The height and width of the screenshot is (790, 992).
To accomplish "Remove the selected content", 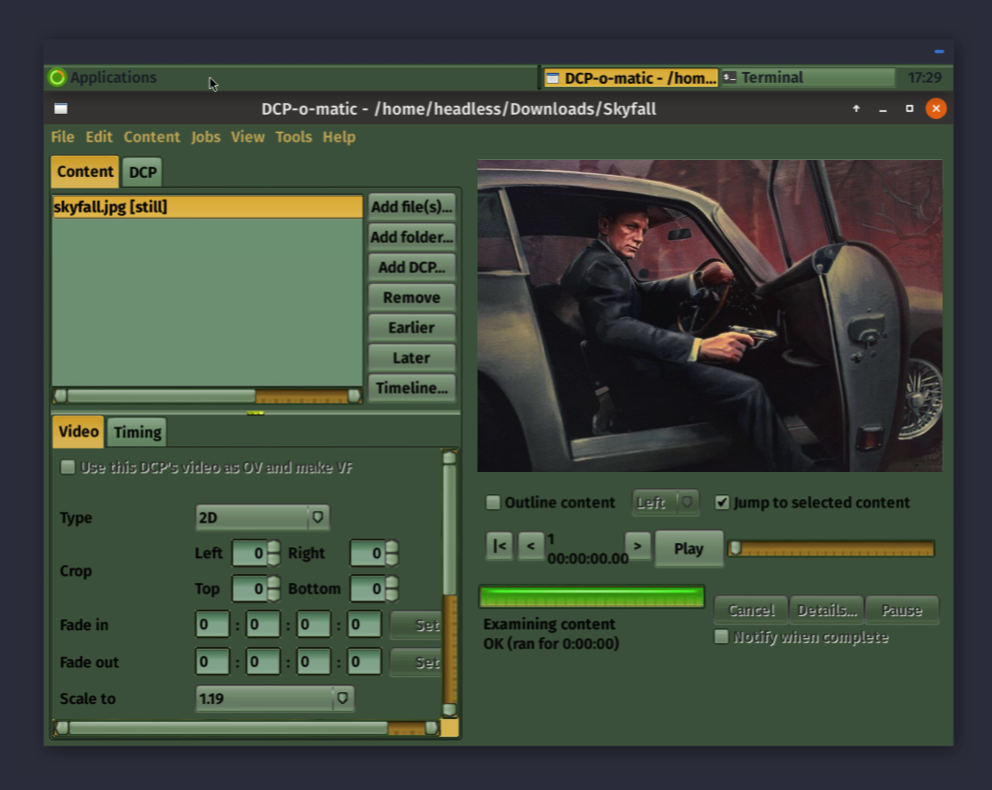I will tap(411, 298).
